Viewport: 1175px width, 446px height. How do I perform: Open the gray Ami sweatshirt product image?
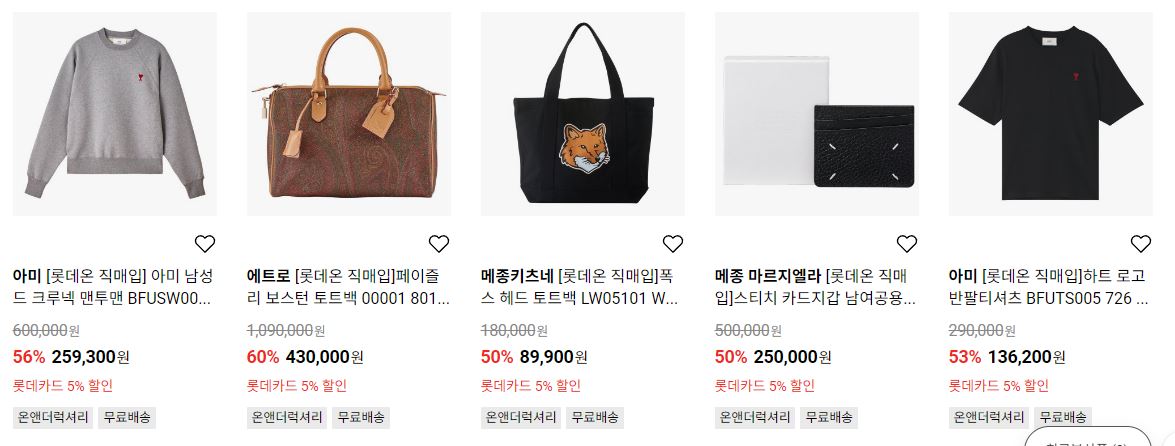tap(115, 114)
